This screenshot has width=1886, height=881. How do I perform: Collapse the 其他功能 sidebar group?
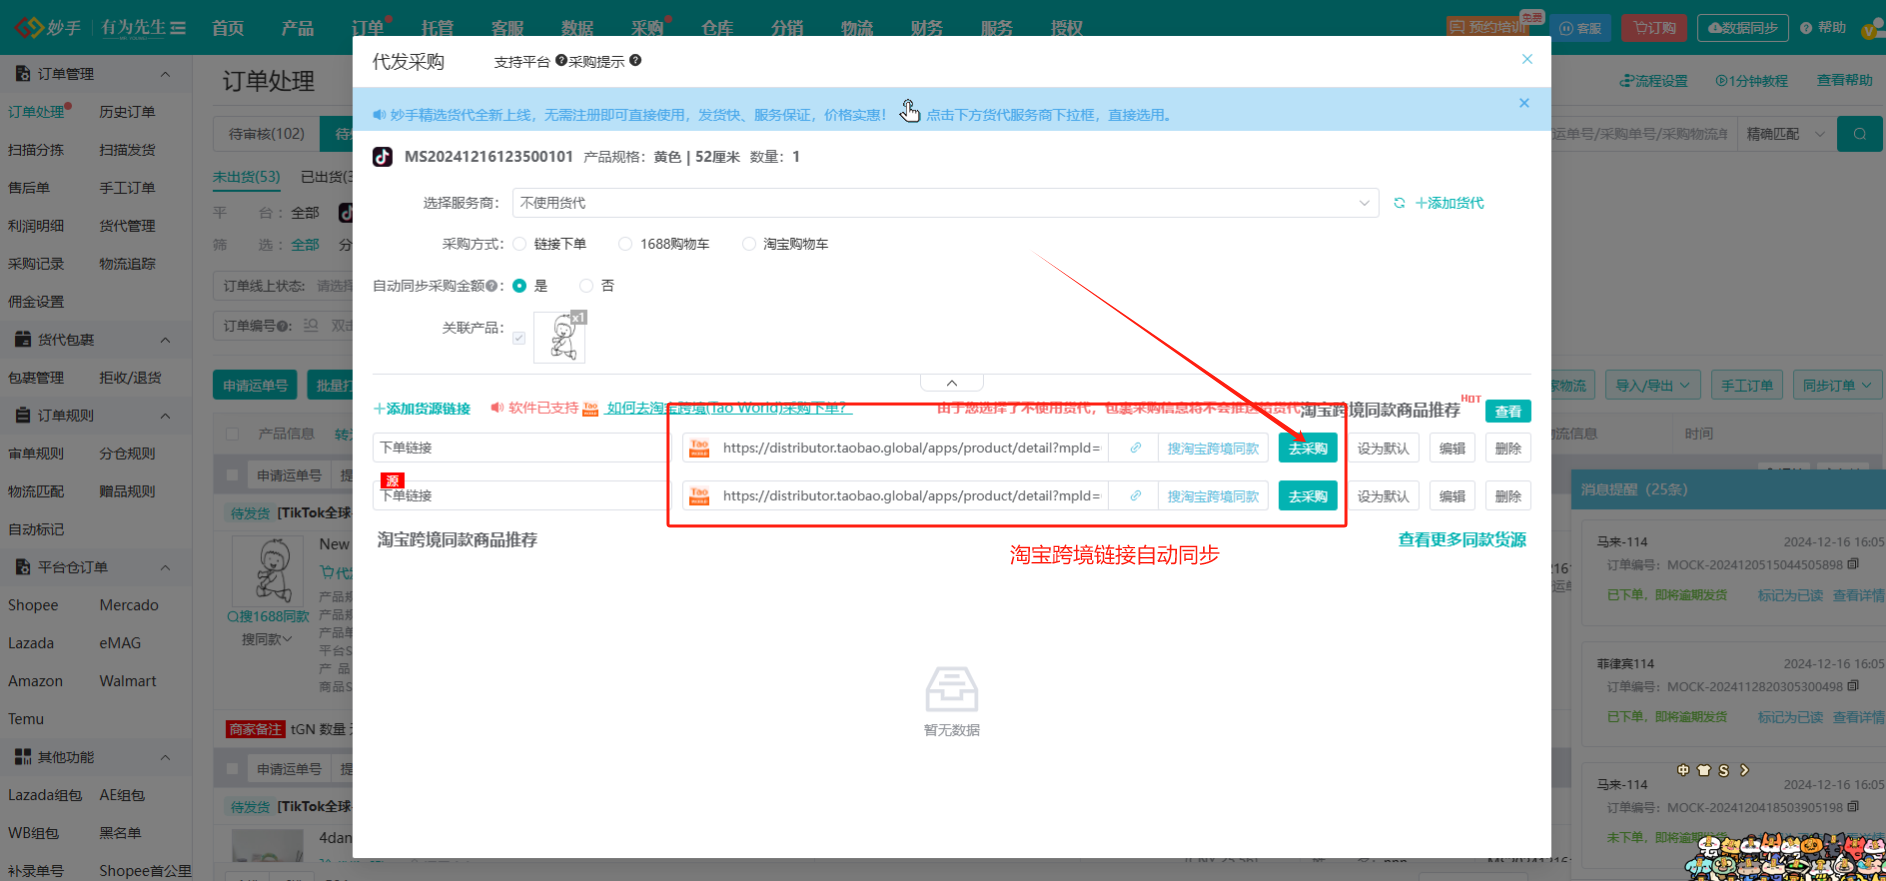click(166, 758)
